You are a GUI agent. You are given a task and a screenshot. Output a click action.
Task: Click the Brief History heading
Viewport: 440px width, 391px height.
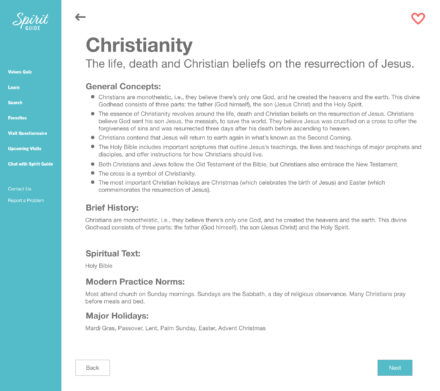tap(112, 208)
